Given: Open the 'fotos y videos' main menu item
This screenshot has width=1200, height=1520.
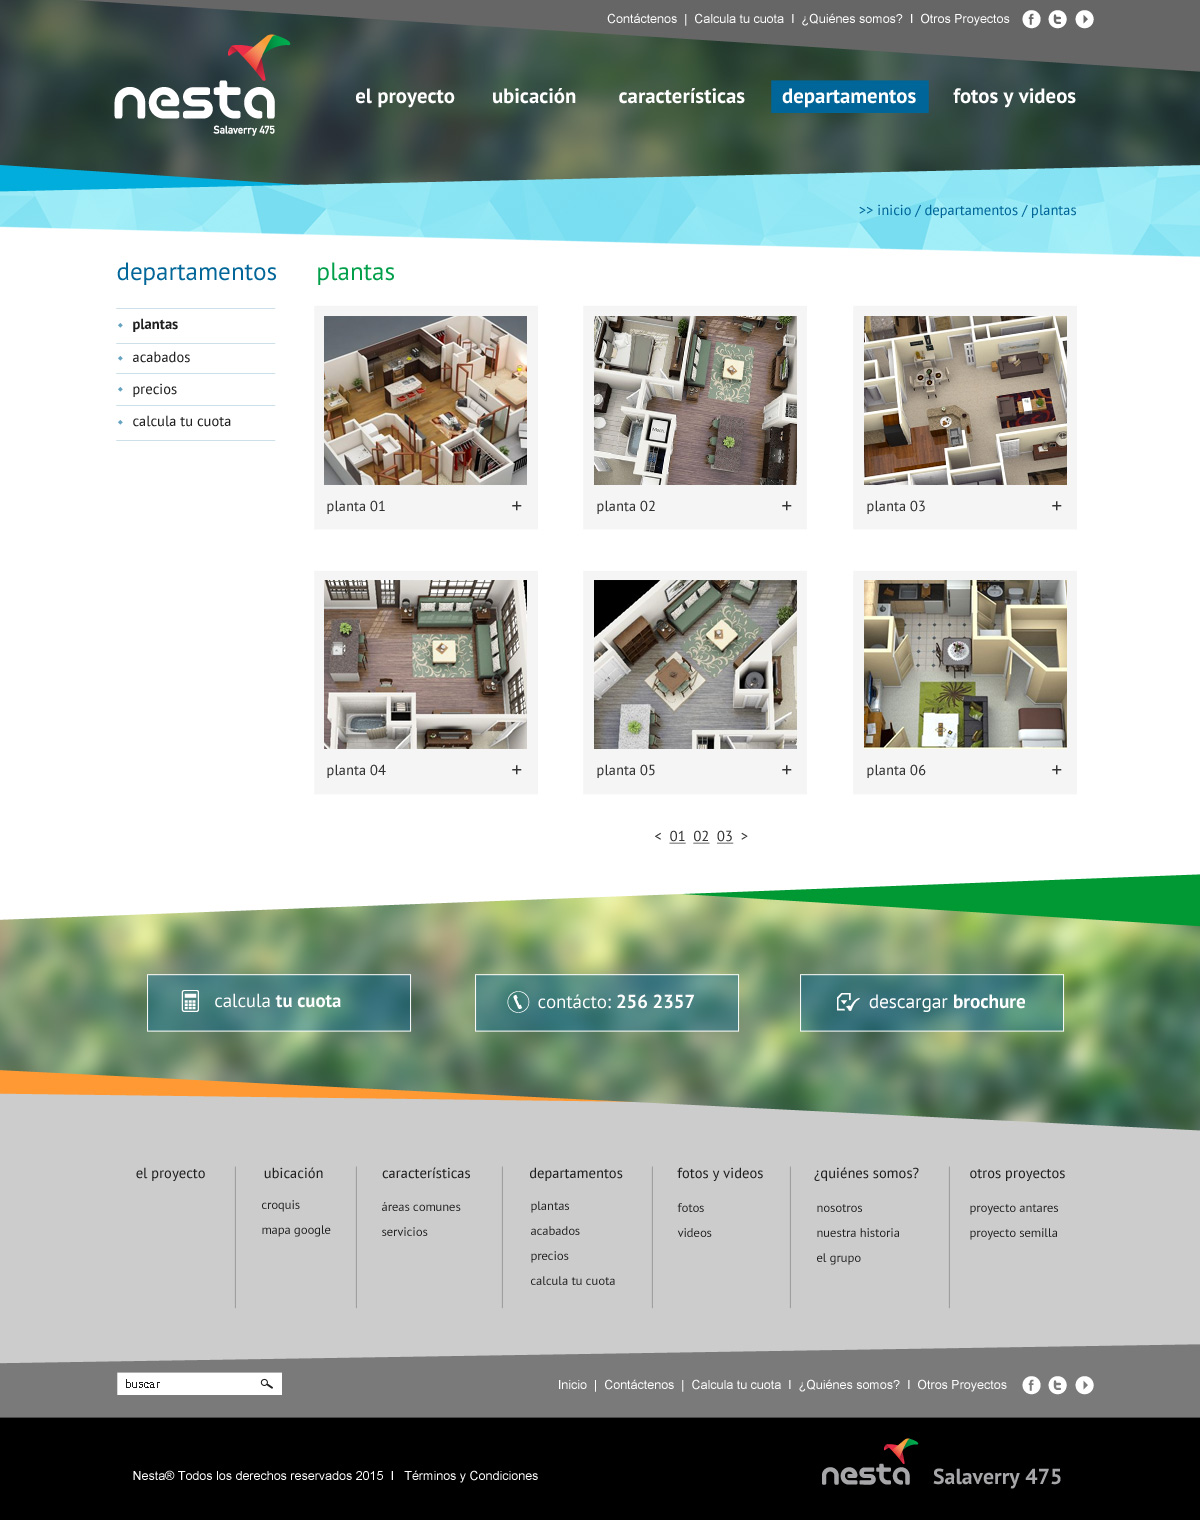Looking at the screenshot, I should pyautogui.click(x=1014, y=97).
